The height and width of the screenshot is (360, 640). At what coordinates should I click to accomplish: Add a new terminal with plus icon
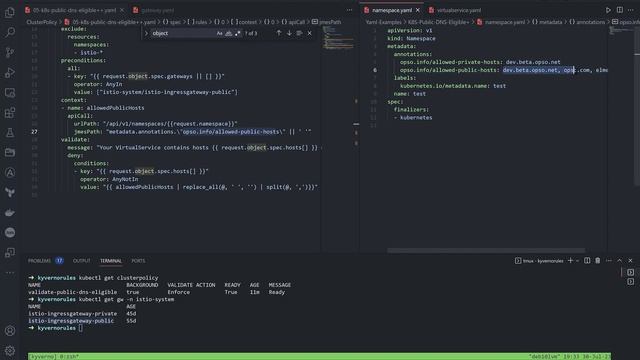pyautogui.click(x=570, y=260)
